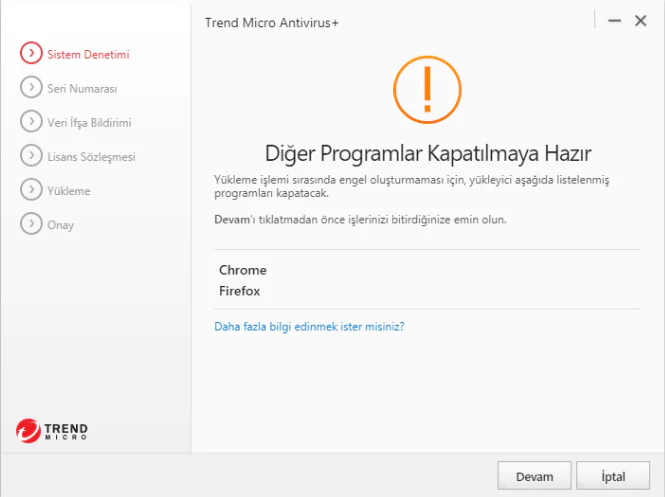
Task: Select the Sistem Denetimi step label
Action: coord(88,55)
